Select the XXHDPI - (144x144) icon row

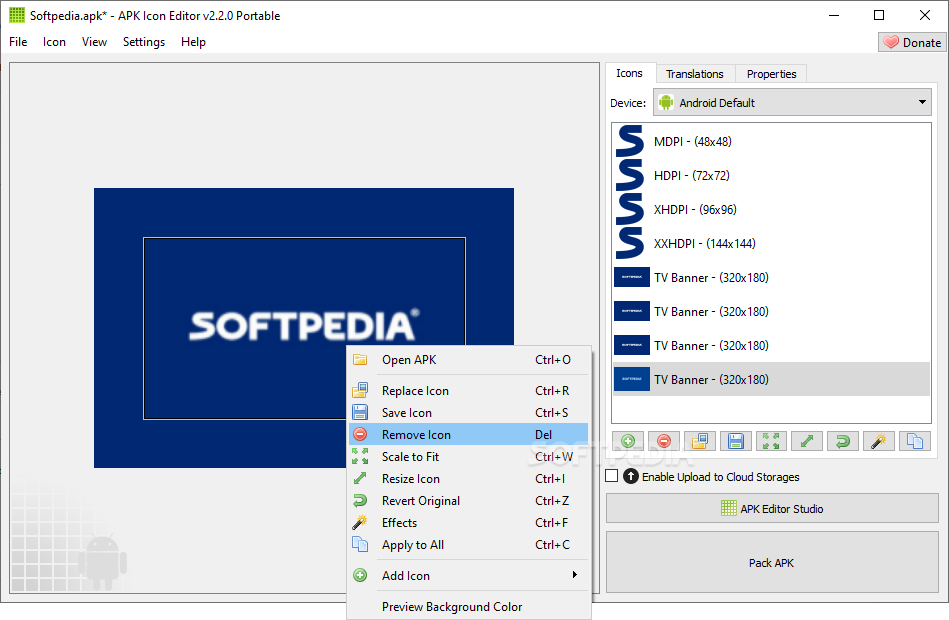pyautogui.click(x=771, y=243)
